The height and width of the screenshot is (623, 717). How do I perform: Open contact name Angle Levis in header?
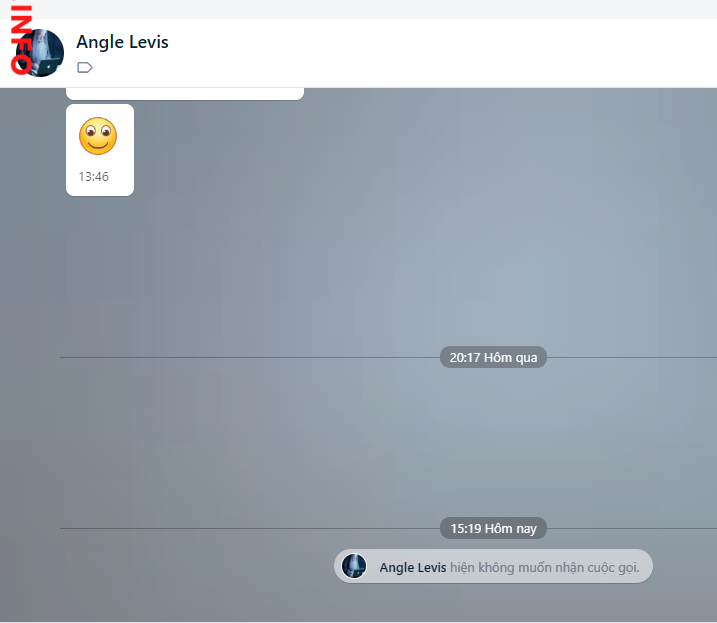[x=122, y=42]
